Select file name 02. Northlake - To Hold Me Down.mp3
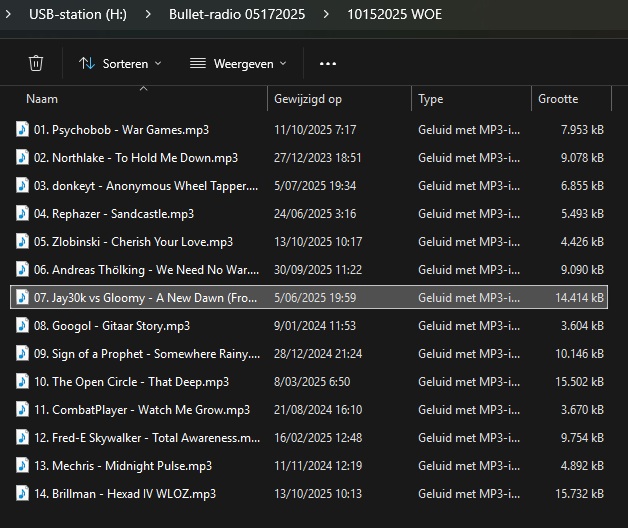Image resolution: width=628 pixels, height=528 pixels. 136,158
